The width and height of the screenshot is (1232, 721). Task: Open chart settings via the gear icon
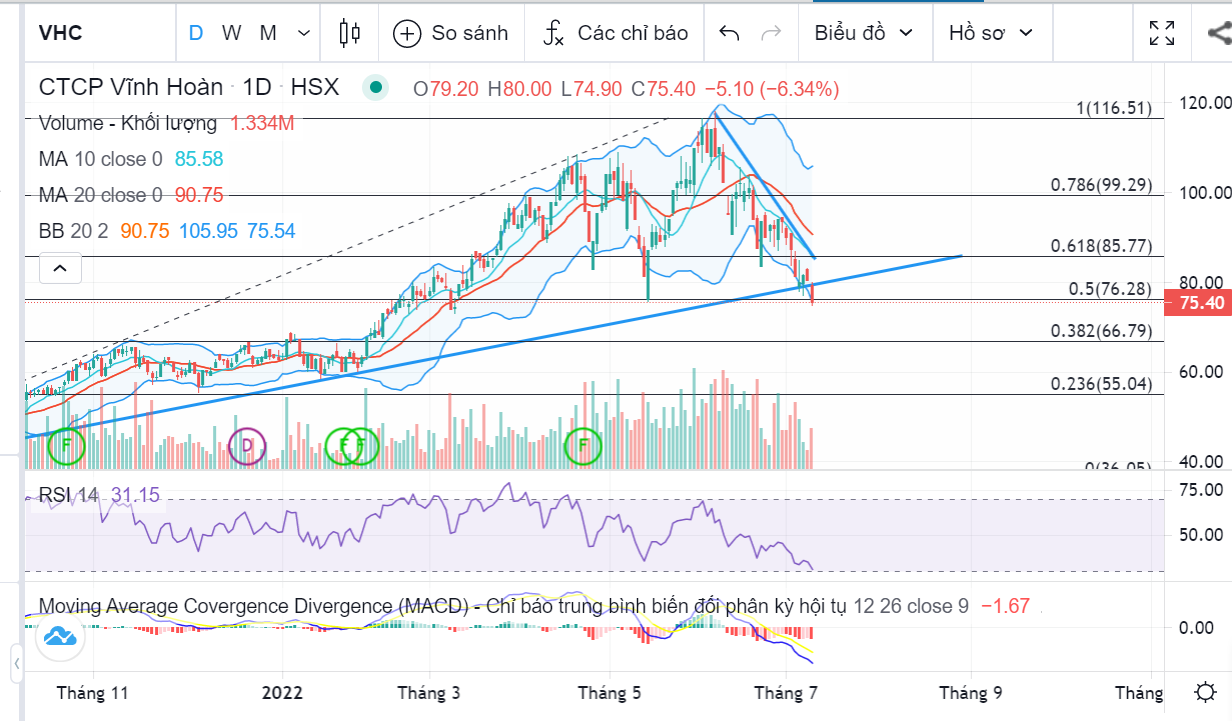[x=1206, y=692]
